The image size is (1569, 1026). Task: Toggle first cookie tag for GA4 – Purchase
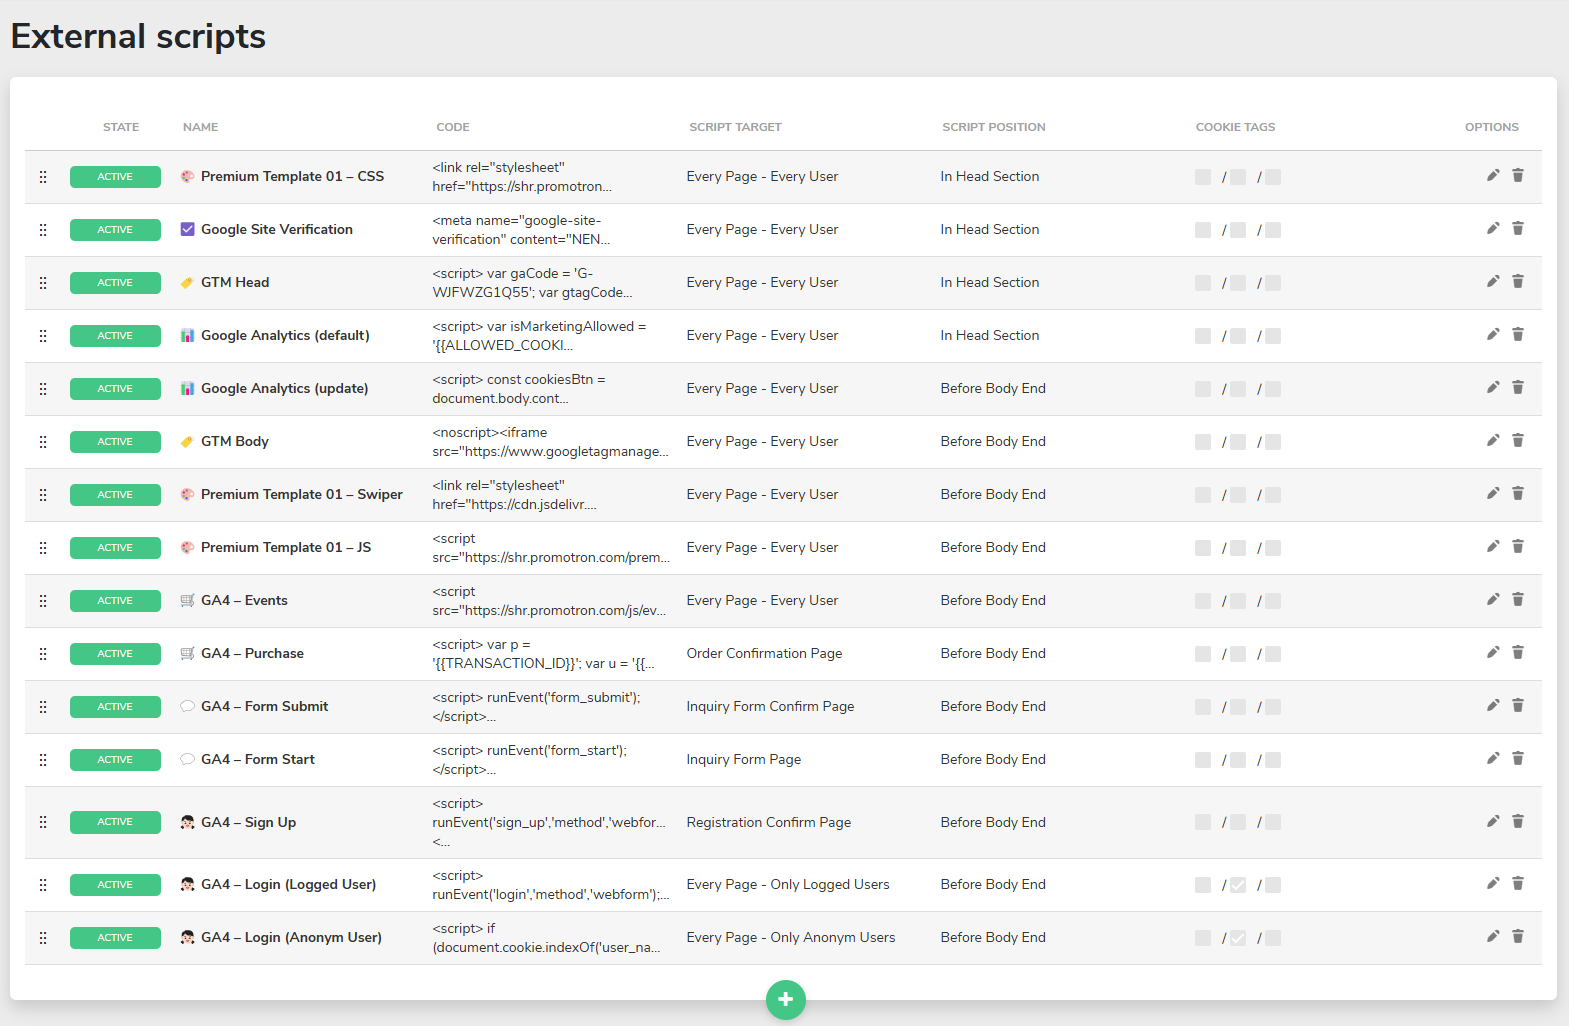1203,654
